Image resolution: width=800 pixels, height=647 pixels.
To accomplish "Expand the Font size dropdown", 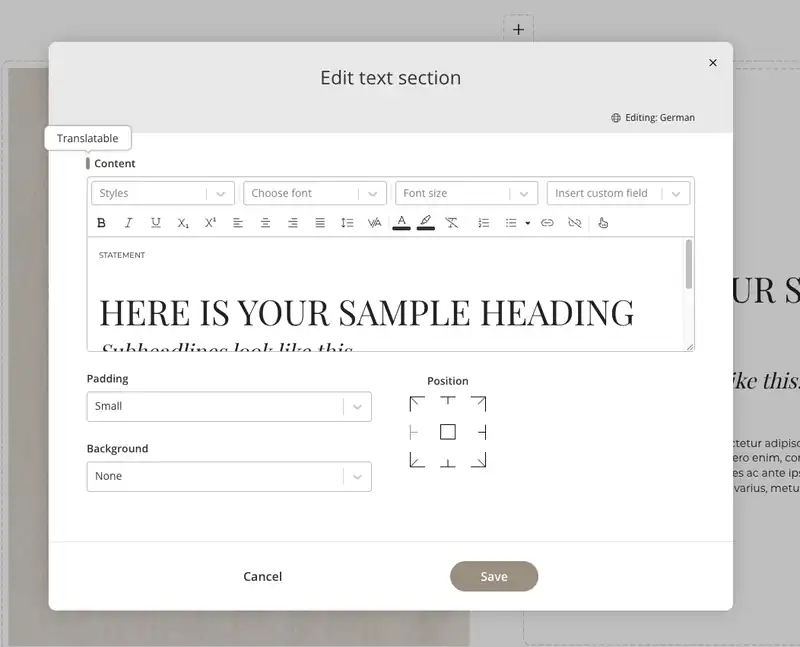I will tap(466, 193).
